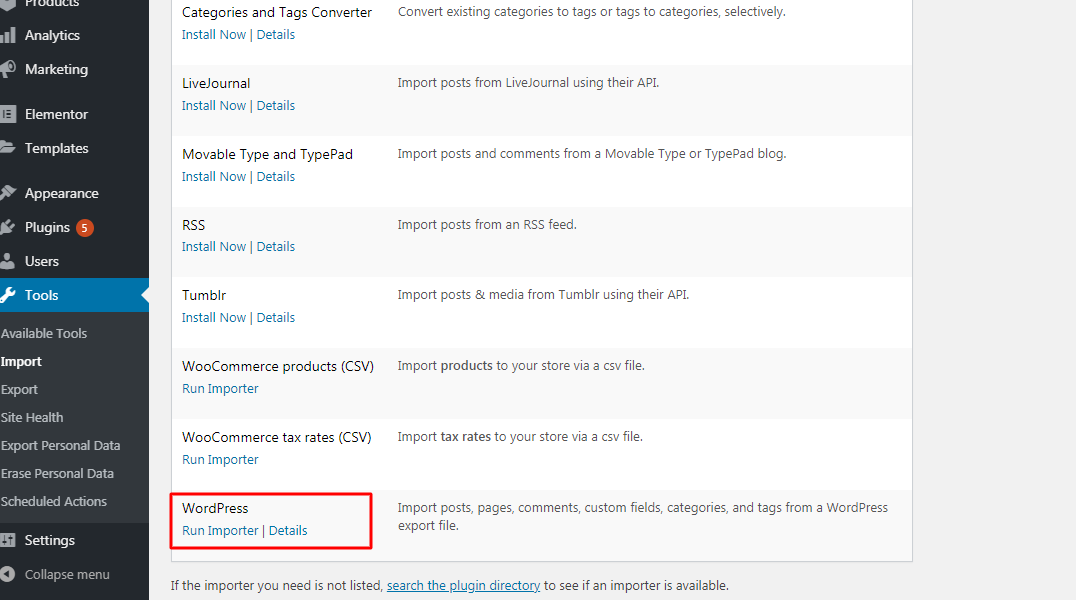Click the Tools wrench icon

click(8, 295)
